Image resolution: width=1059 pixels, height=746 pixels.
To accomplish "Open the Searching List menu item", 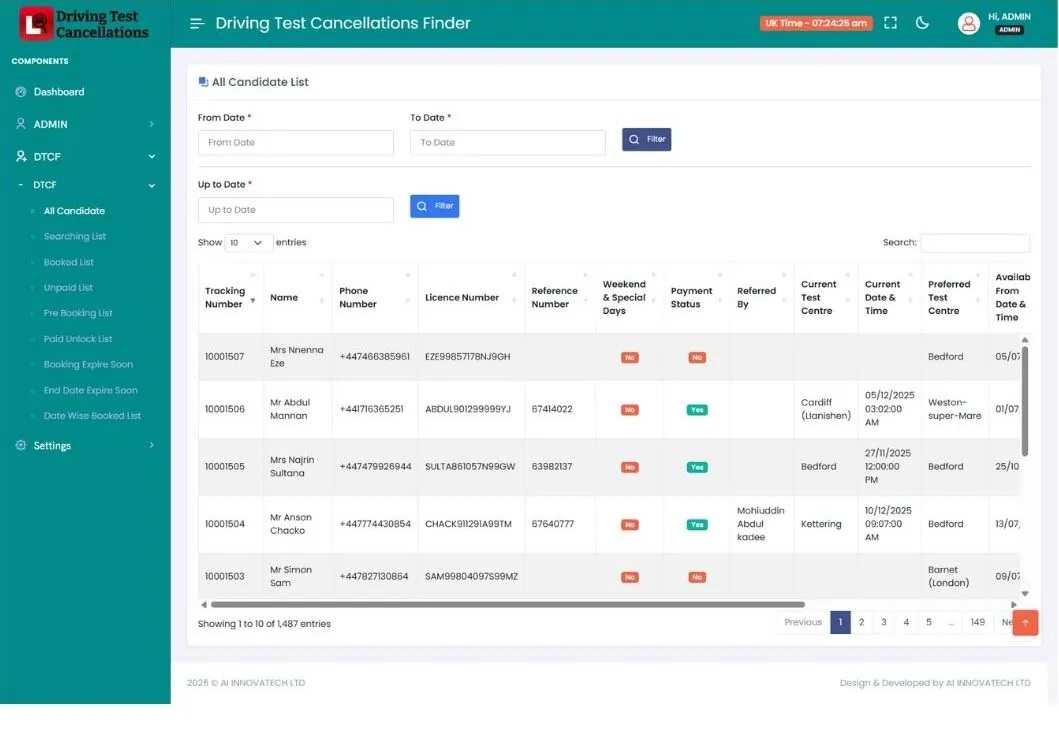I will coord(74,237).
